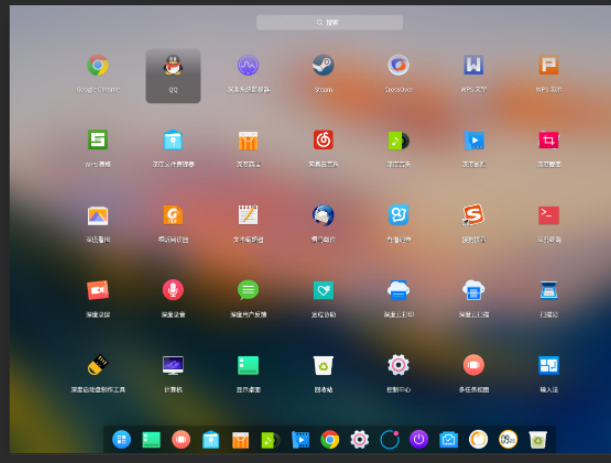
Task: Open WPS Spreadsheets with the green S
Action: (98, 140)
